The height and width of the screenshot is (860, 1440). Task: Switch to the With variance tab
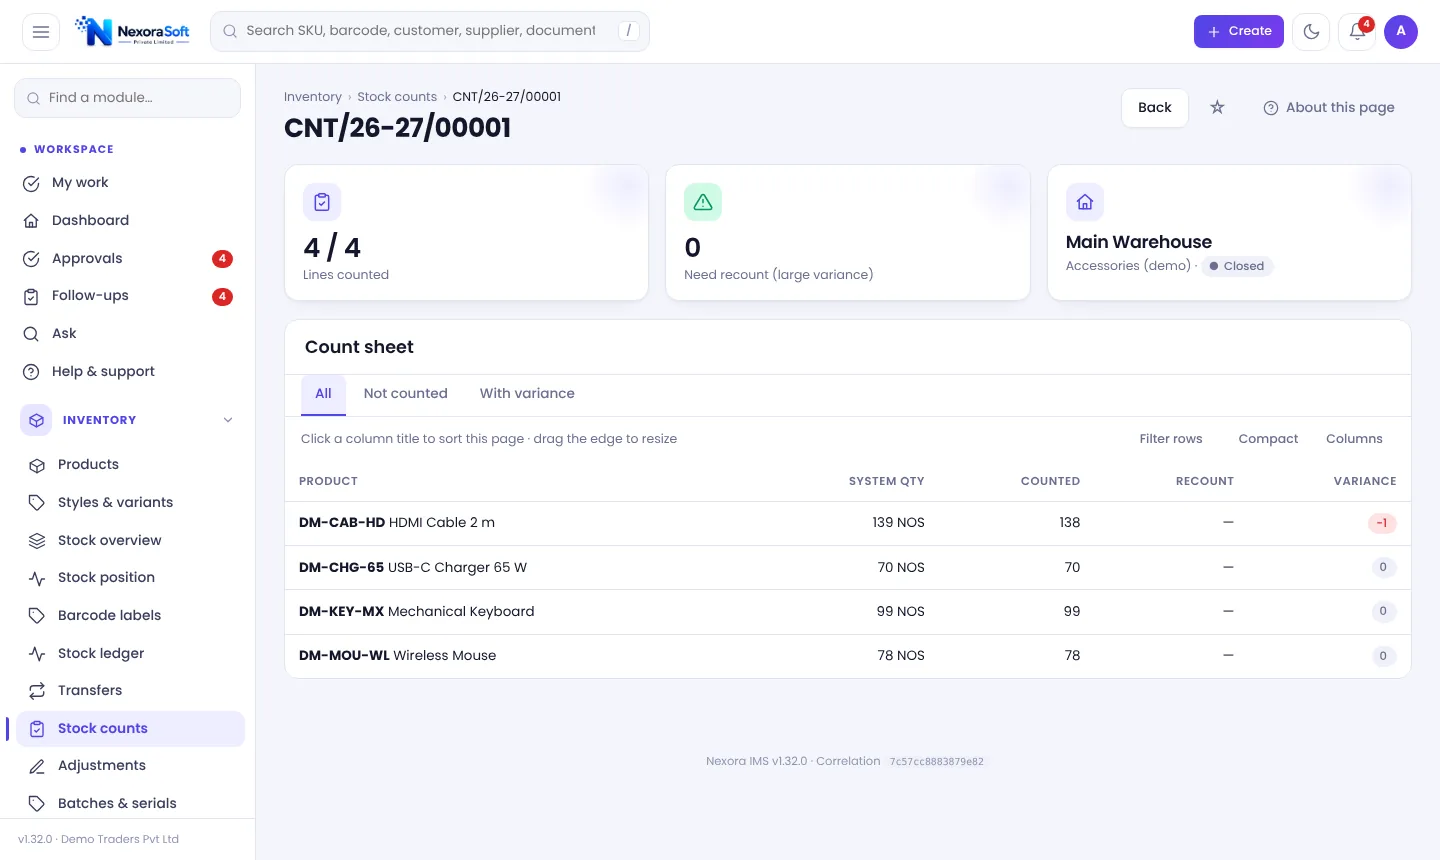coord(527,394)
